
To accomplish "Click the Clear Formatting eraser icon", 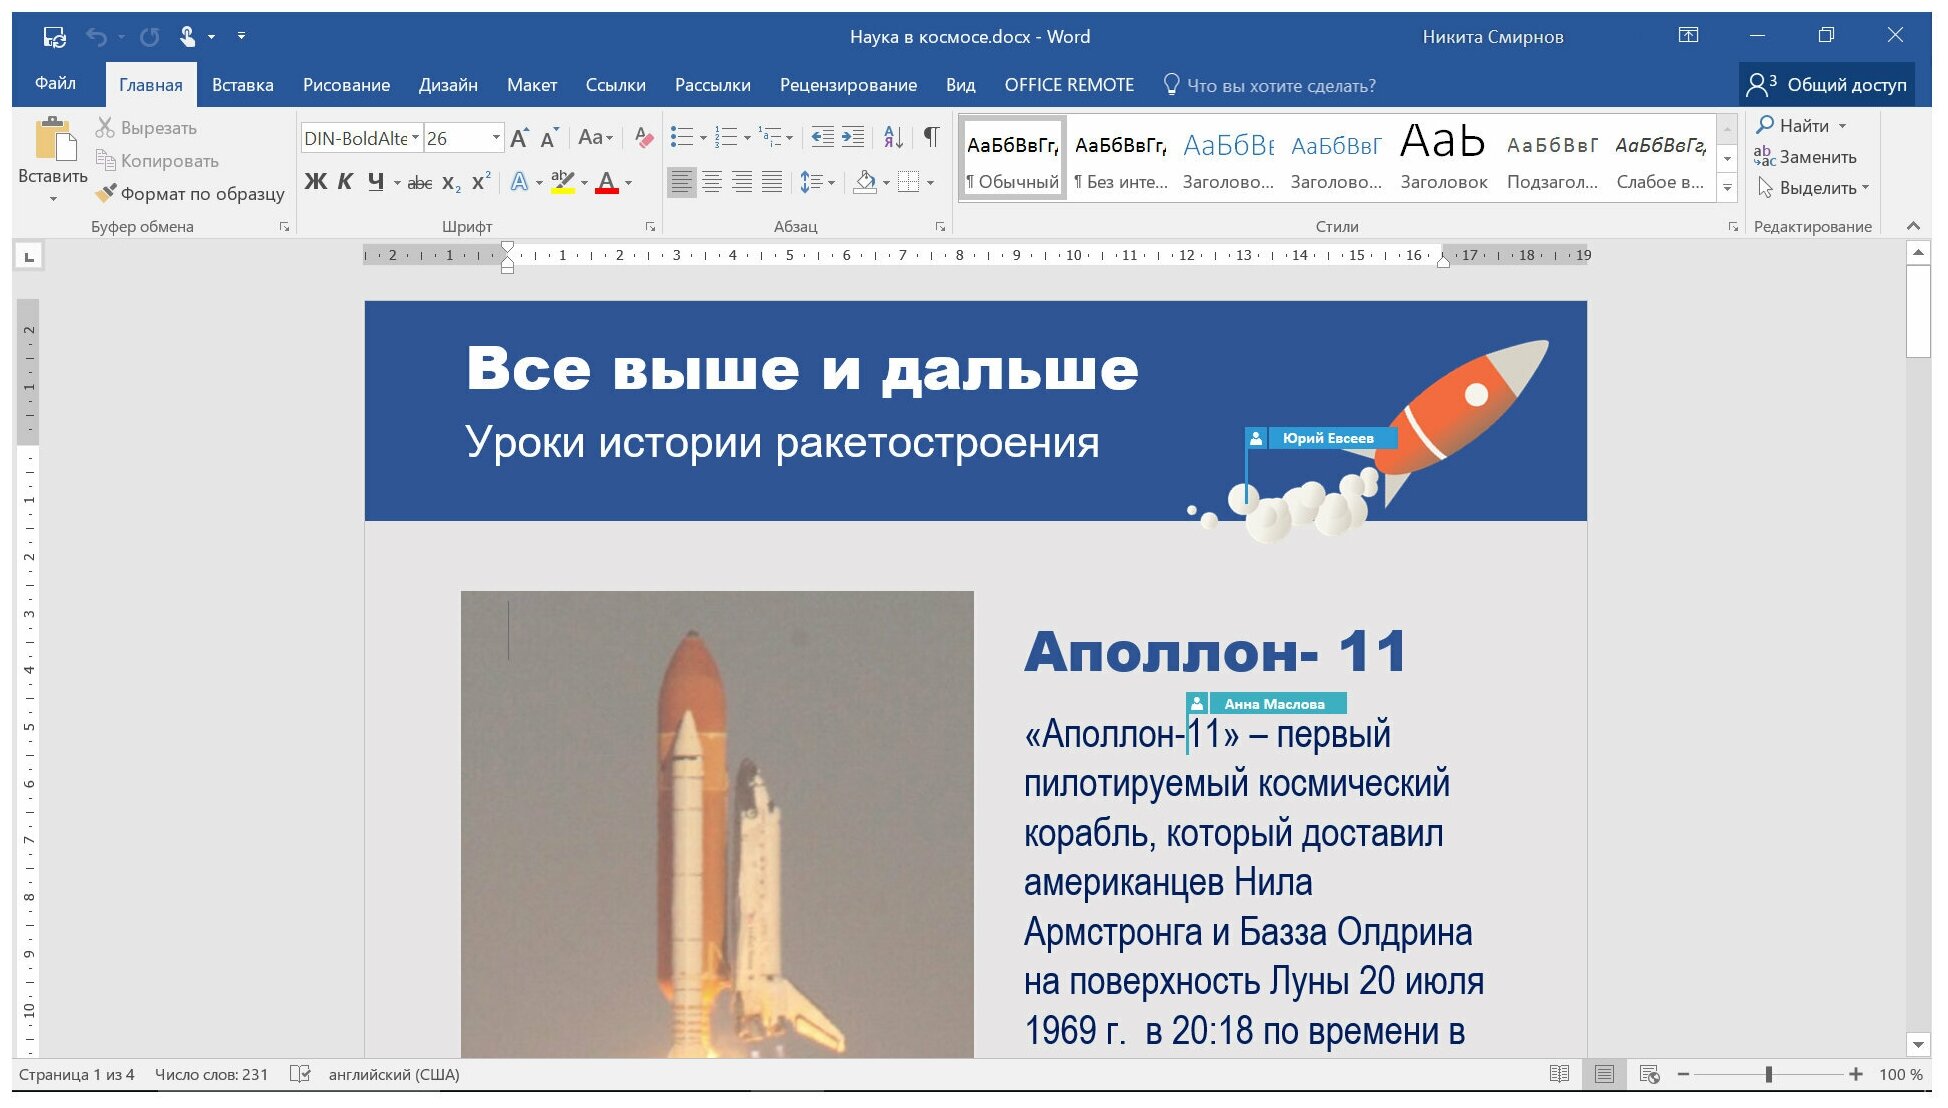I will point(644,138).
